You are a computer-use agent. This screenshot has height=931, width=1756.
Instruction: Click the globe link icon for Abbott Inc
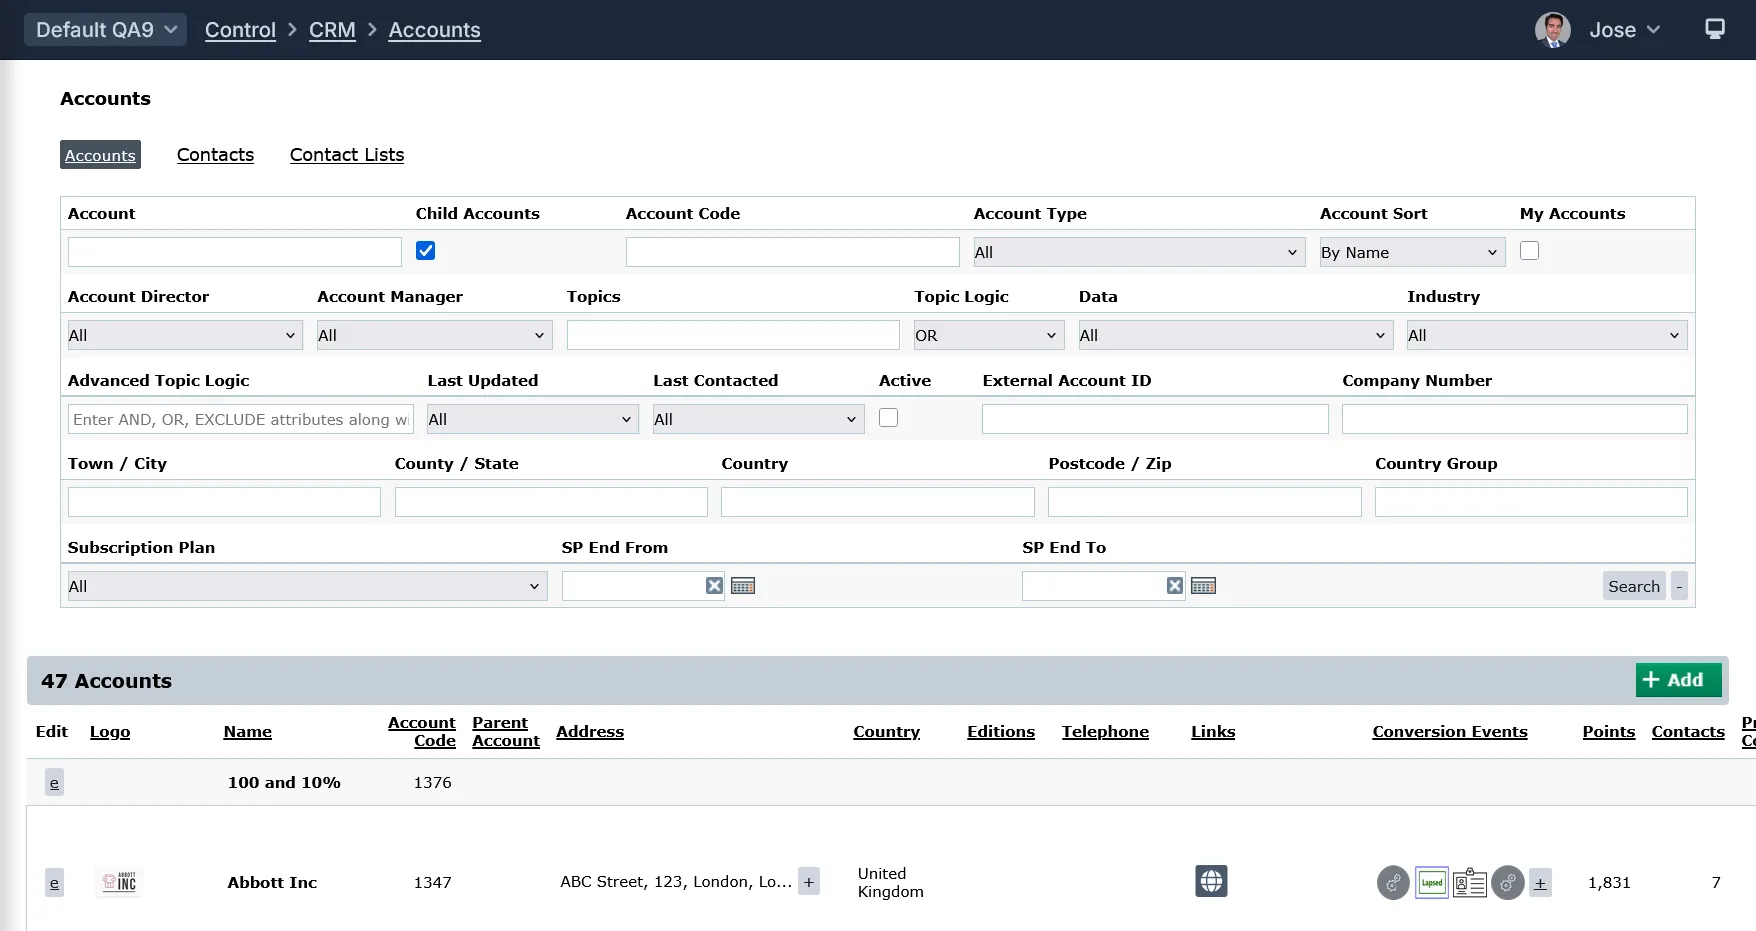1211,881
